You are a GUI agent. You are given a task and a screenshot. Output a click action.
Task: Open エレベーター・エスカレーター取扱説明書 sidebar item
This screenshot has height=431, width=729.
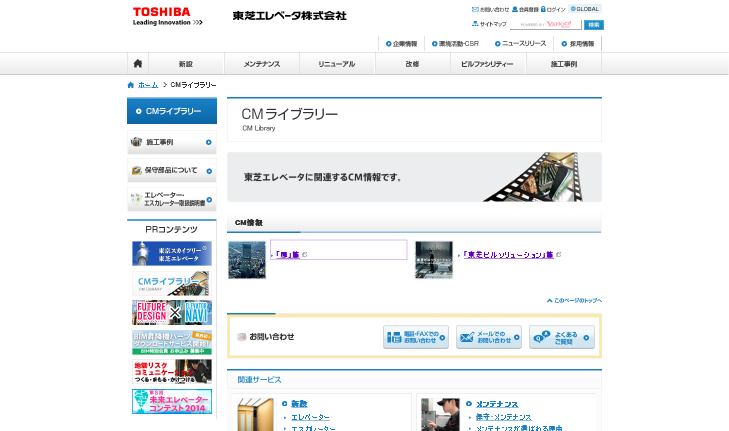(x=172, y=199)
